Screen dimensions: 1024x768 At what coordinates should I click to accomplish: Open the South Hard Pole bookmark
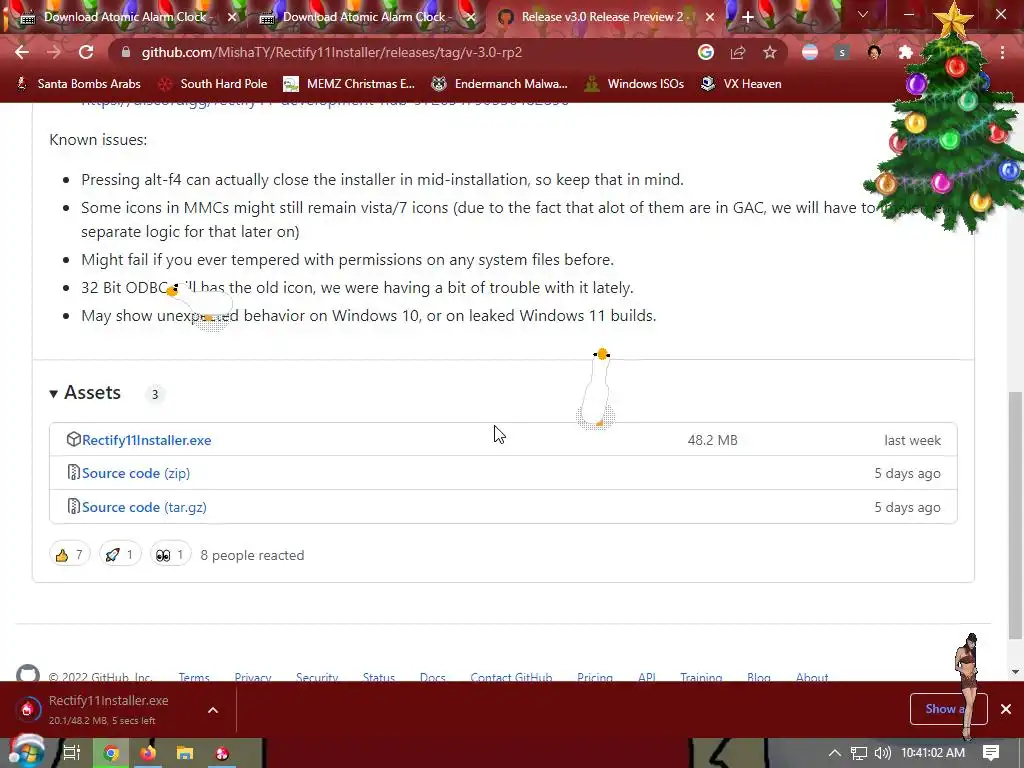[213, 84]
